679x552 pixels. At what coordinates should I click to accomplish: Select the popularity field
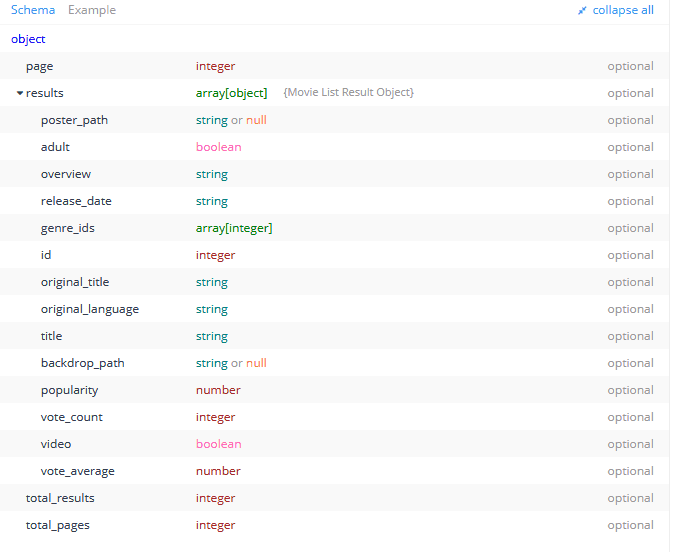[x=69, y=390]
